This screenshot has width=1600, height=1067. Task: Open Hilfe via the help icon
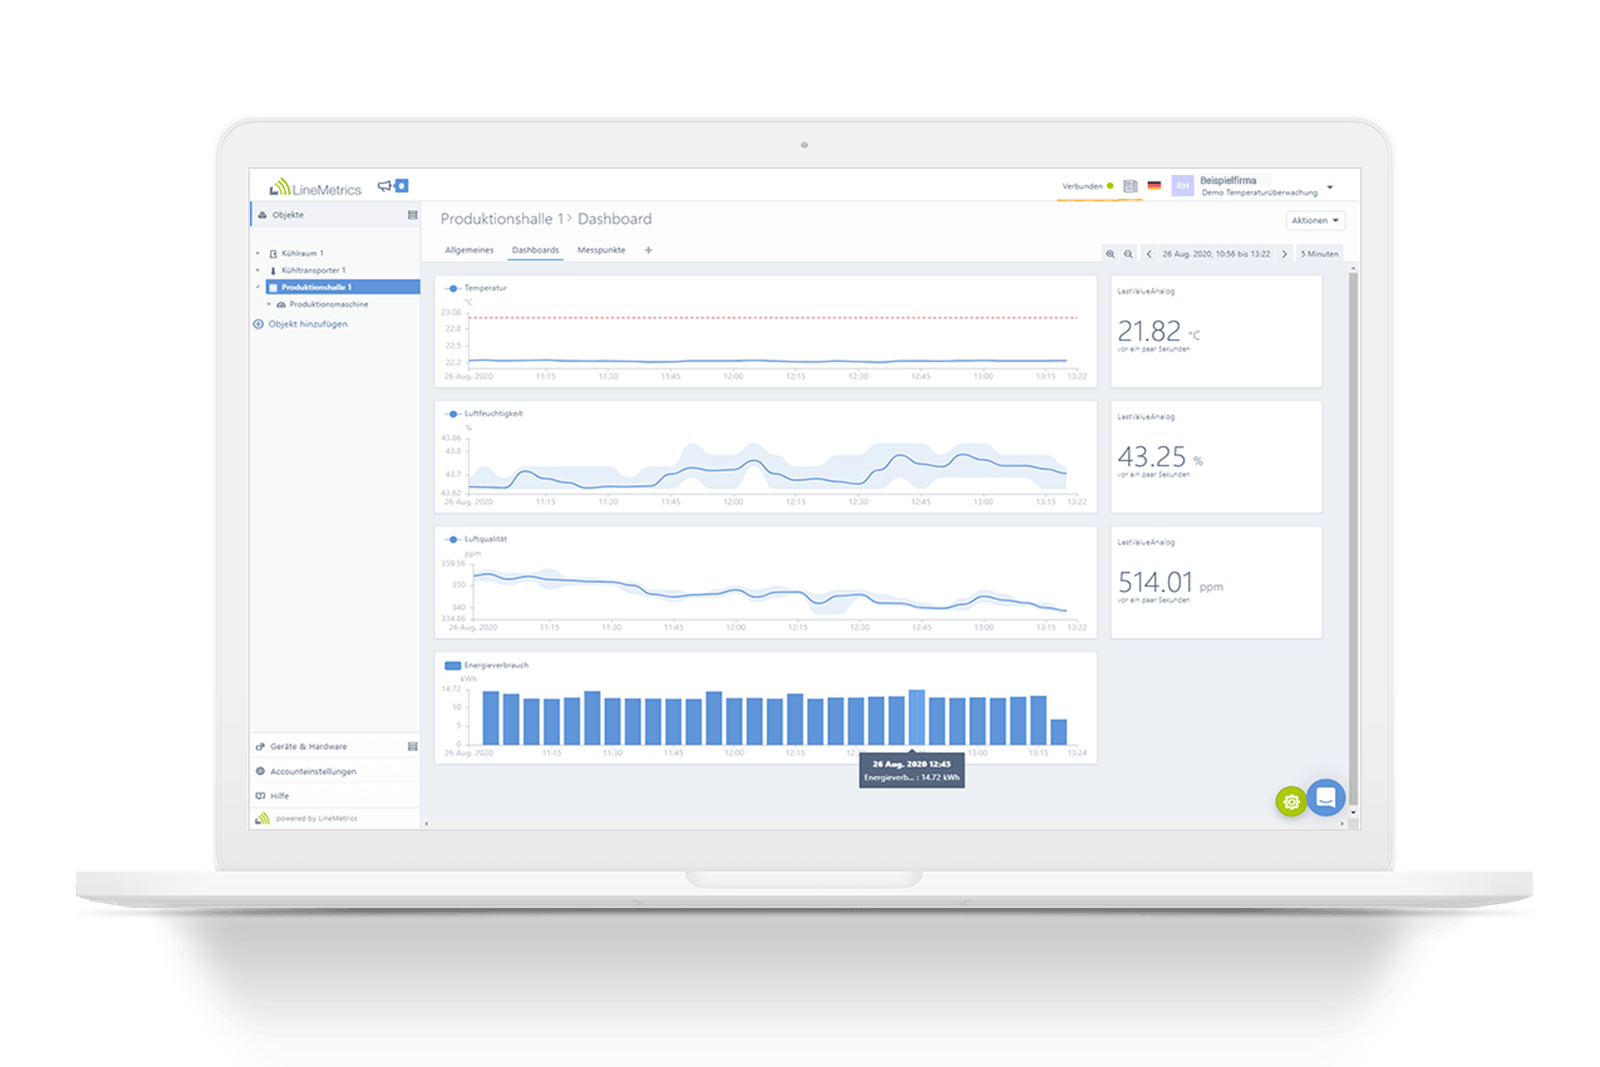258,795
